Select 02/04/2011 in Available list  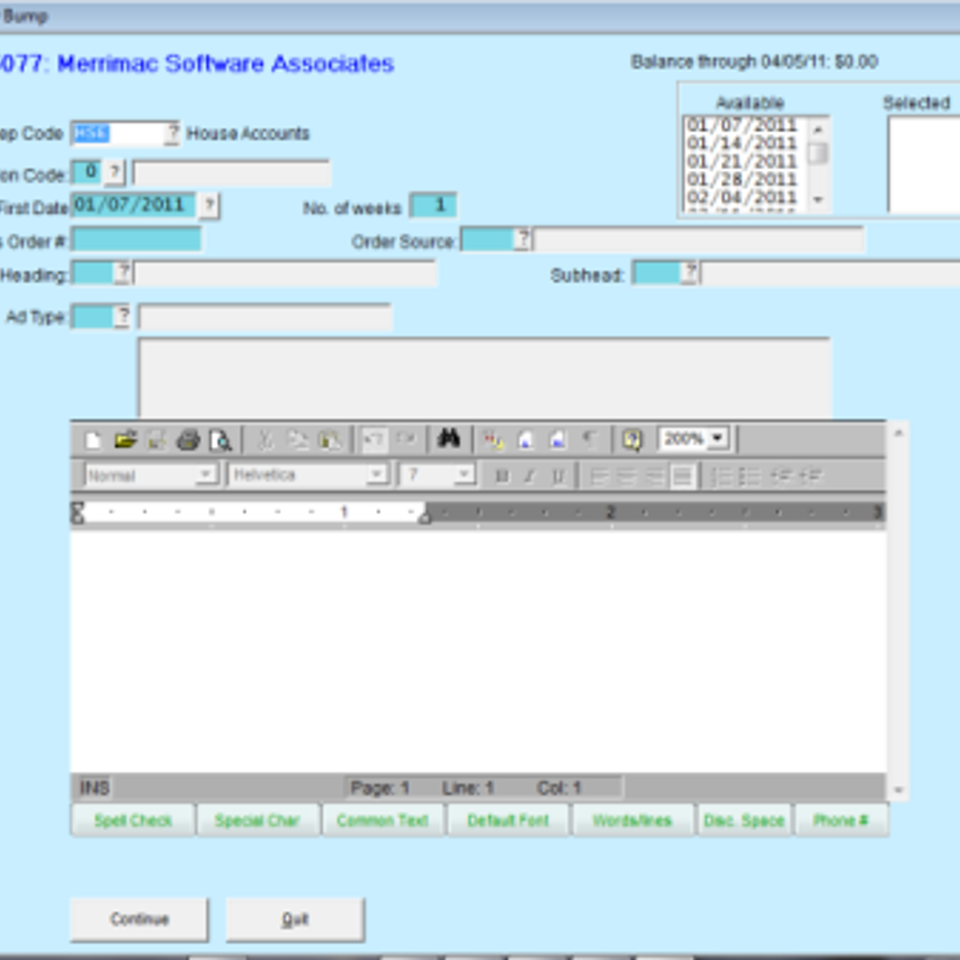(x=742, y=197)
